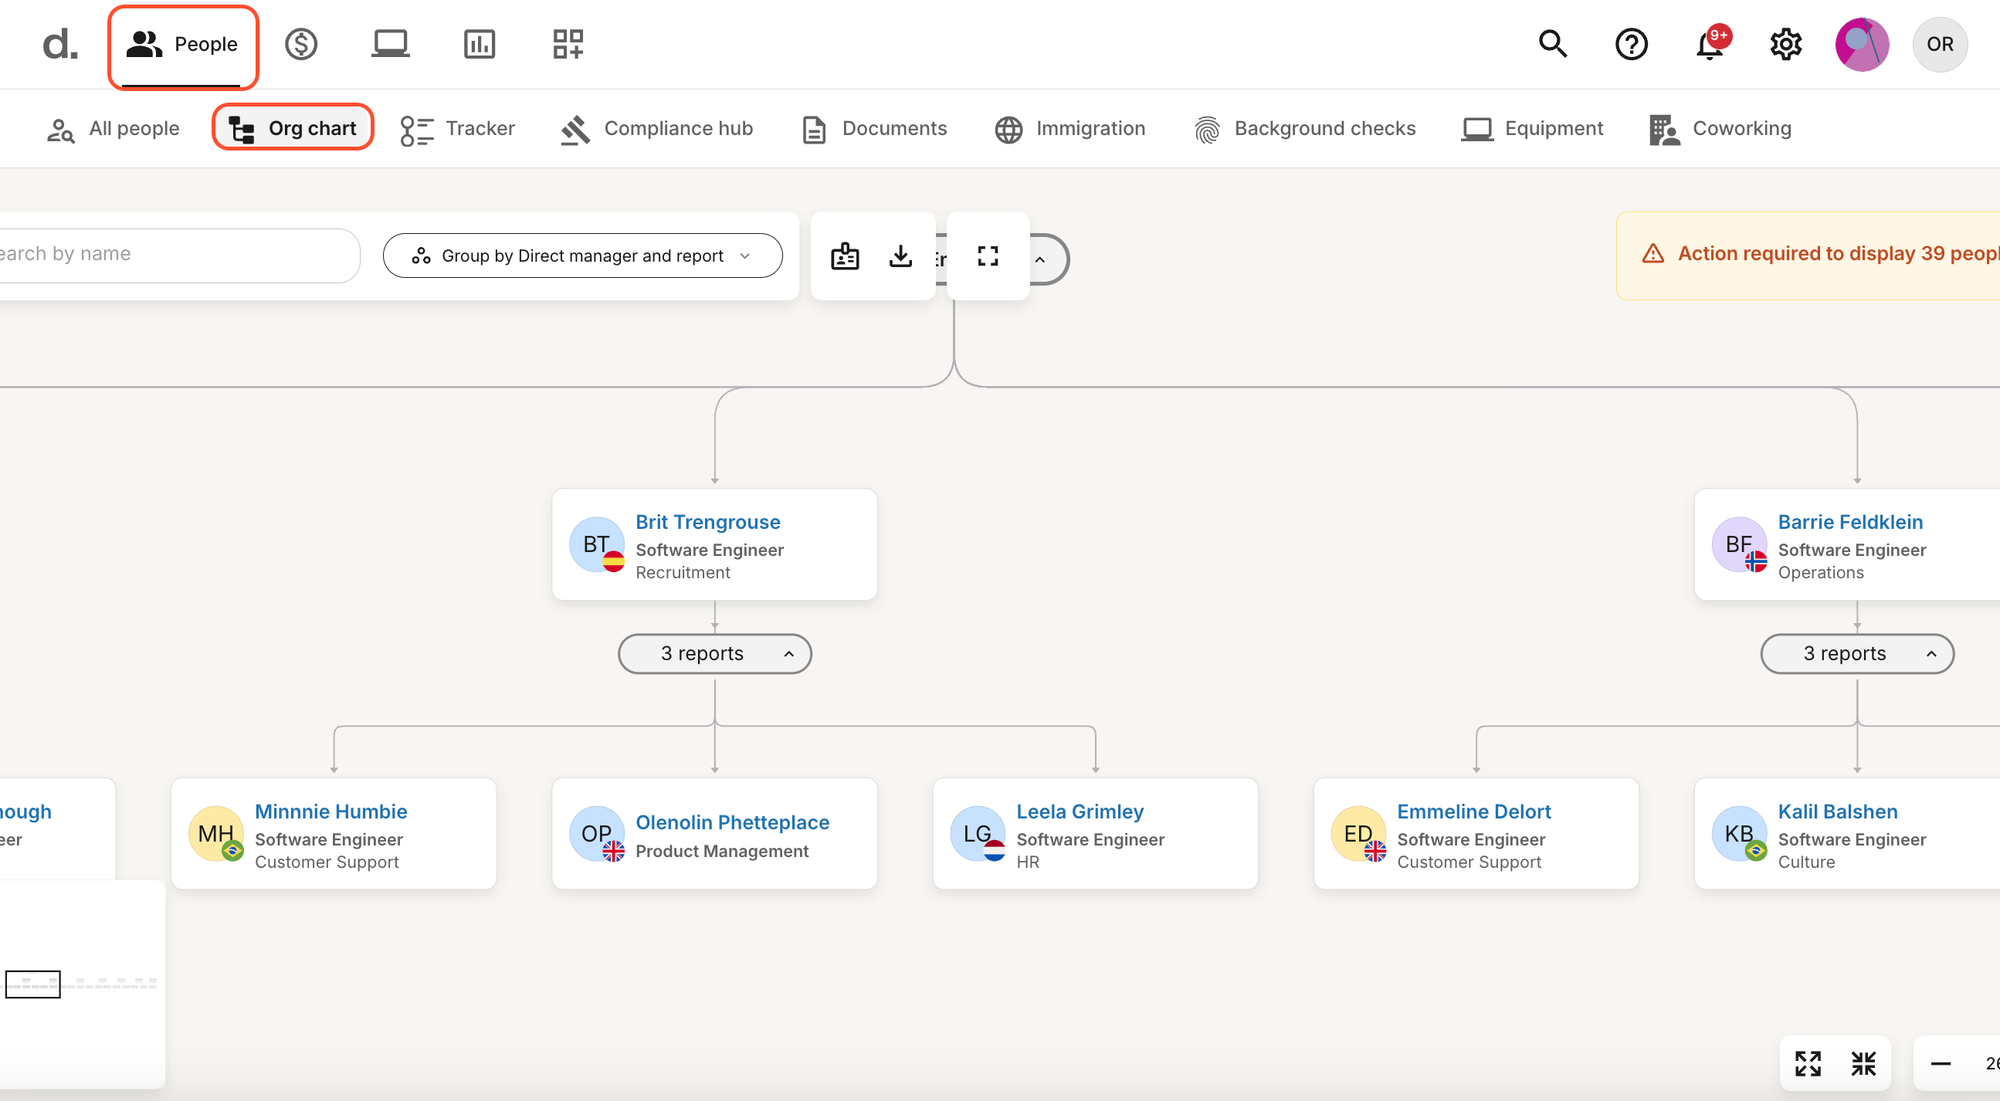The image size is (2000, 1101).
Task: Open the Analytics chart icon
Action: [x=479, y=44]
